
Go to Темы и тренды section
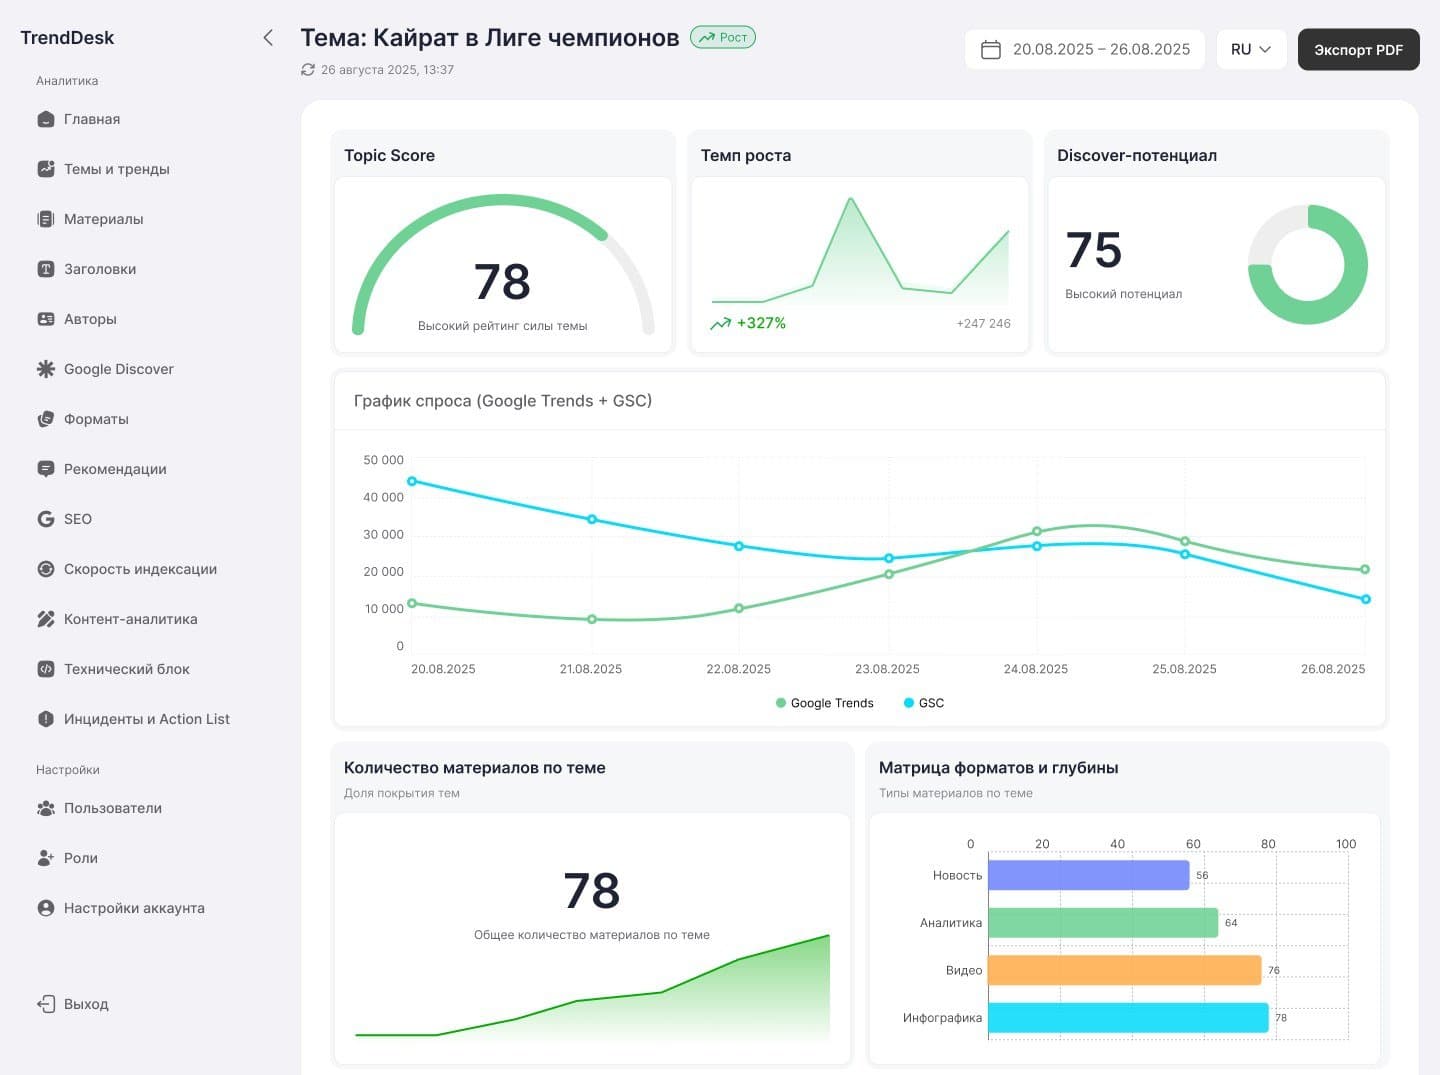tap(117, 169)
